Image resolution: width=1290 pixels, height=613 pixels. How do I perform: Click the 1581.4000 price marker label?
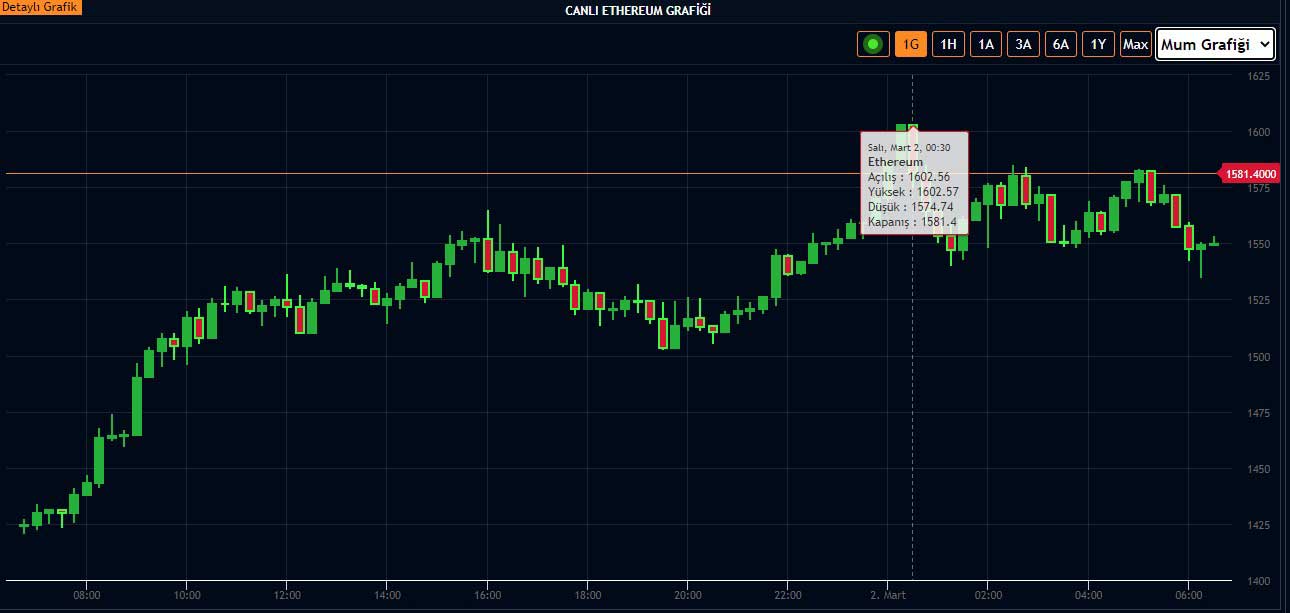click(1251, 174)
